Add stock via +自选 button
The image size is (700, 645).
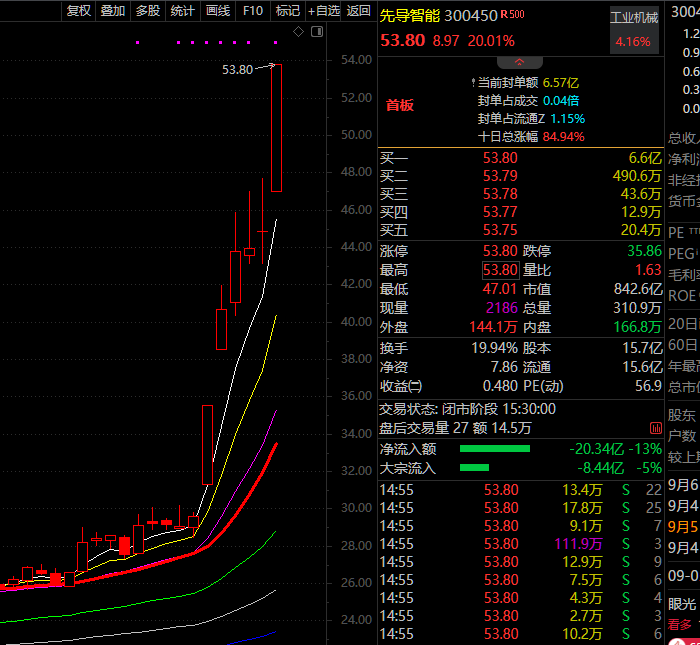coord(324,11)
